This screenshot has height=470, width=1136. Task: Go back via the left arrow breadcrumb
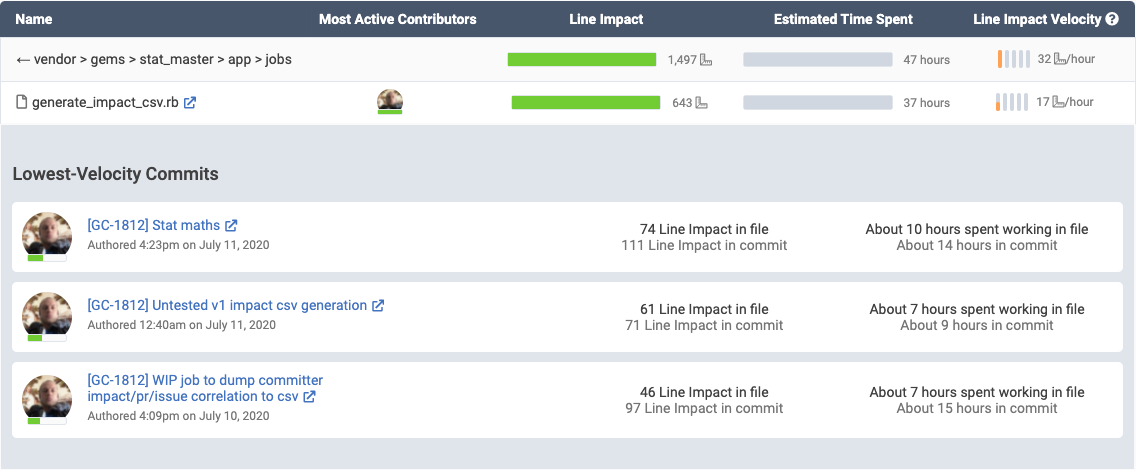pyautogui.click(x=23, y=60)
